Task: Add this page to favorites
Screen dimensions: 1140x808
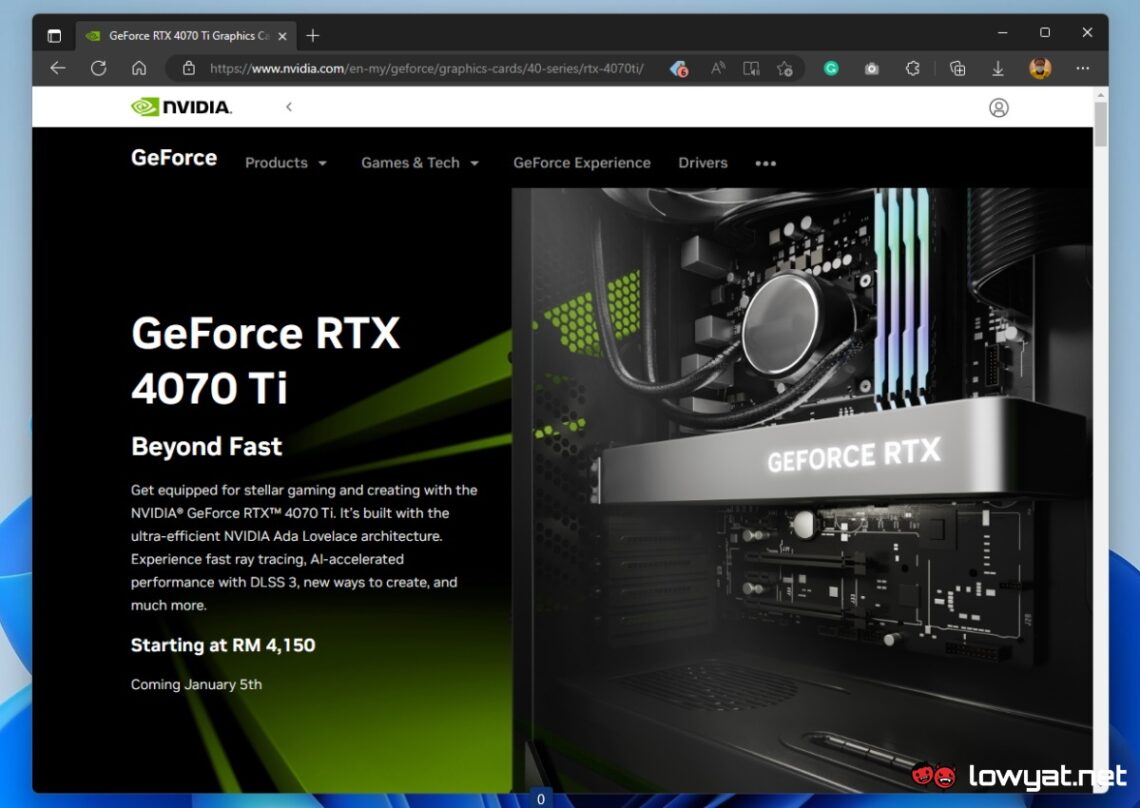Action: pos(786,68)
